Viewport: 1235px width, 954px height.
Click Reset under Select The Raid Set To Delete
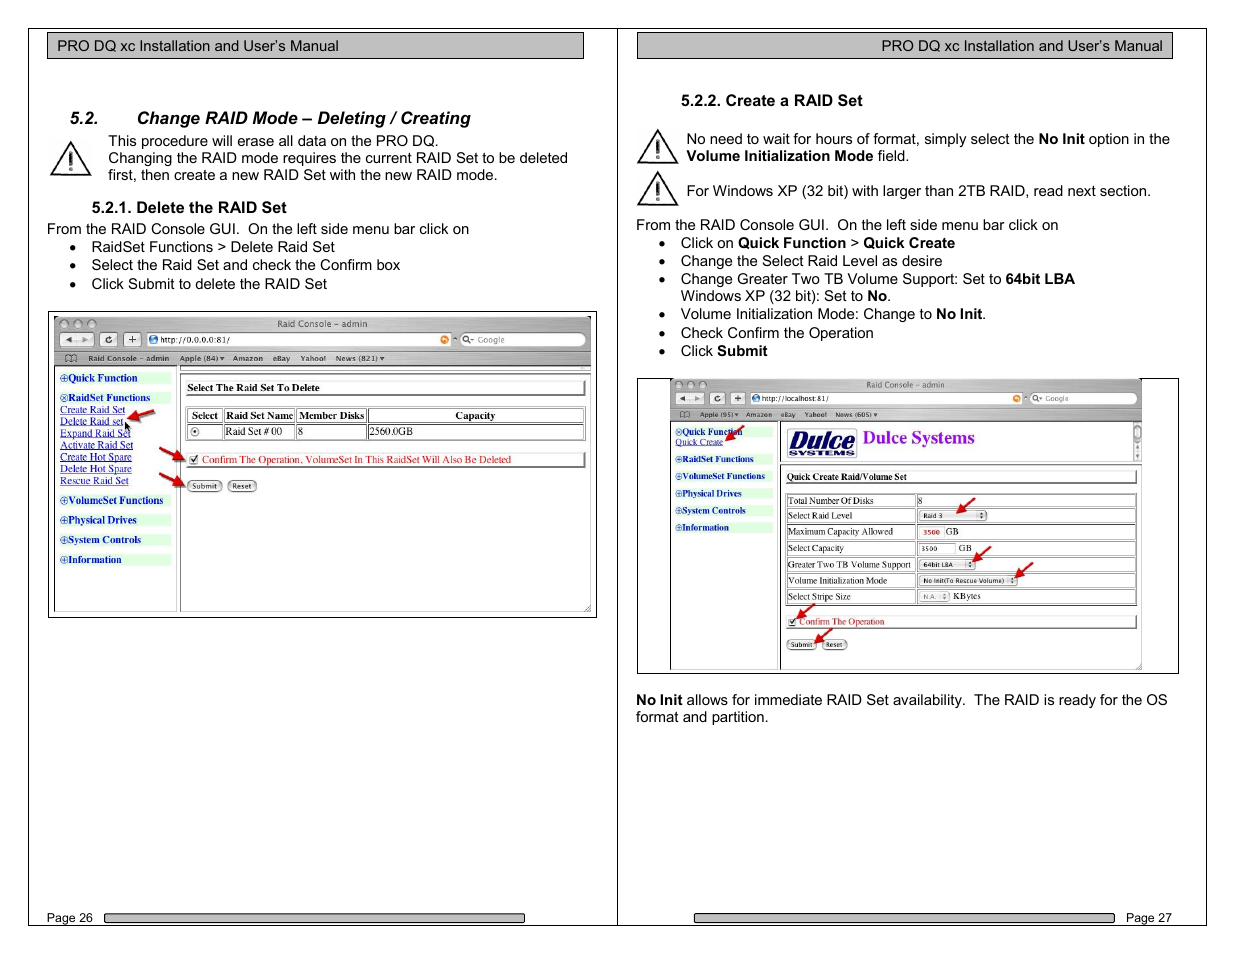[242, 487]
